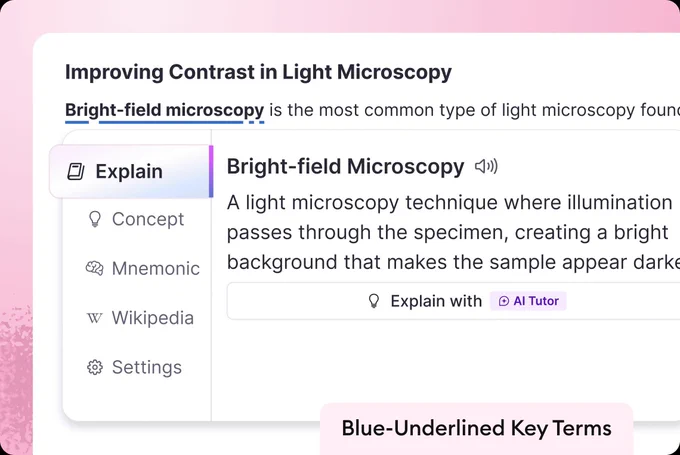This screenshot has width=680, height=455.
Task: Click the Improving Contrast in Light Microscopy heading
Action: pos(258,72)
